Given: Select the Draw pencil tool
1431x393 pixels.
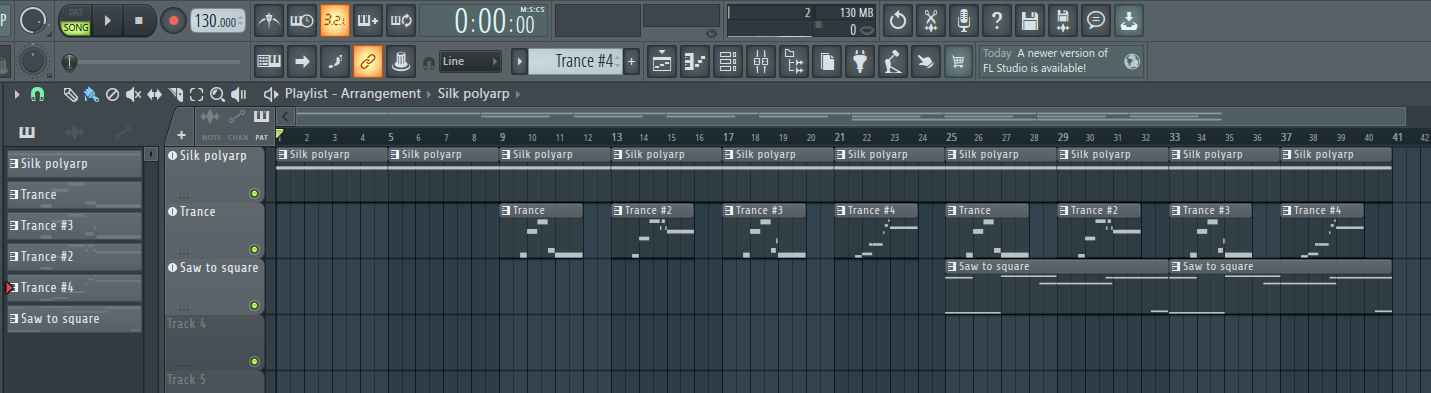Looking at the screenshot, I should (70, 94).
